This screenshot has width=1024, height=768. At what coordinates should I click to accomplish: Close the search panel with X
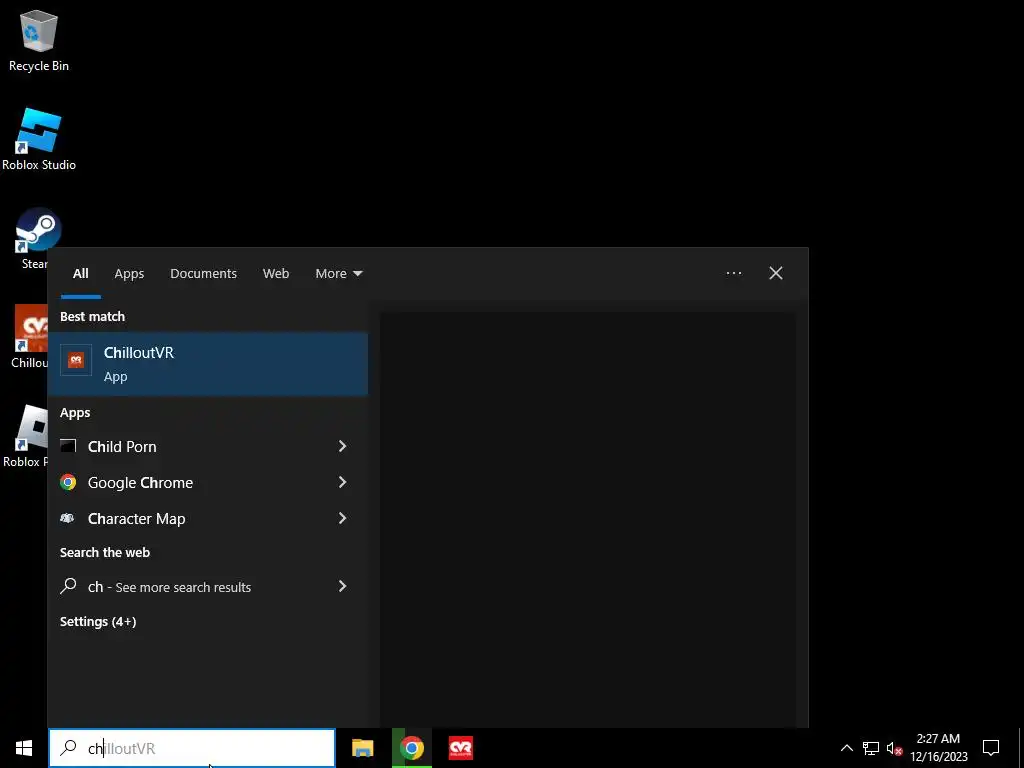coord(776,273)
